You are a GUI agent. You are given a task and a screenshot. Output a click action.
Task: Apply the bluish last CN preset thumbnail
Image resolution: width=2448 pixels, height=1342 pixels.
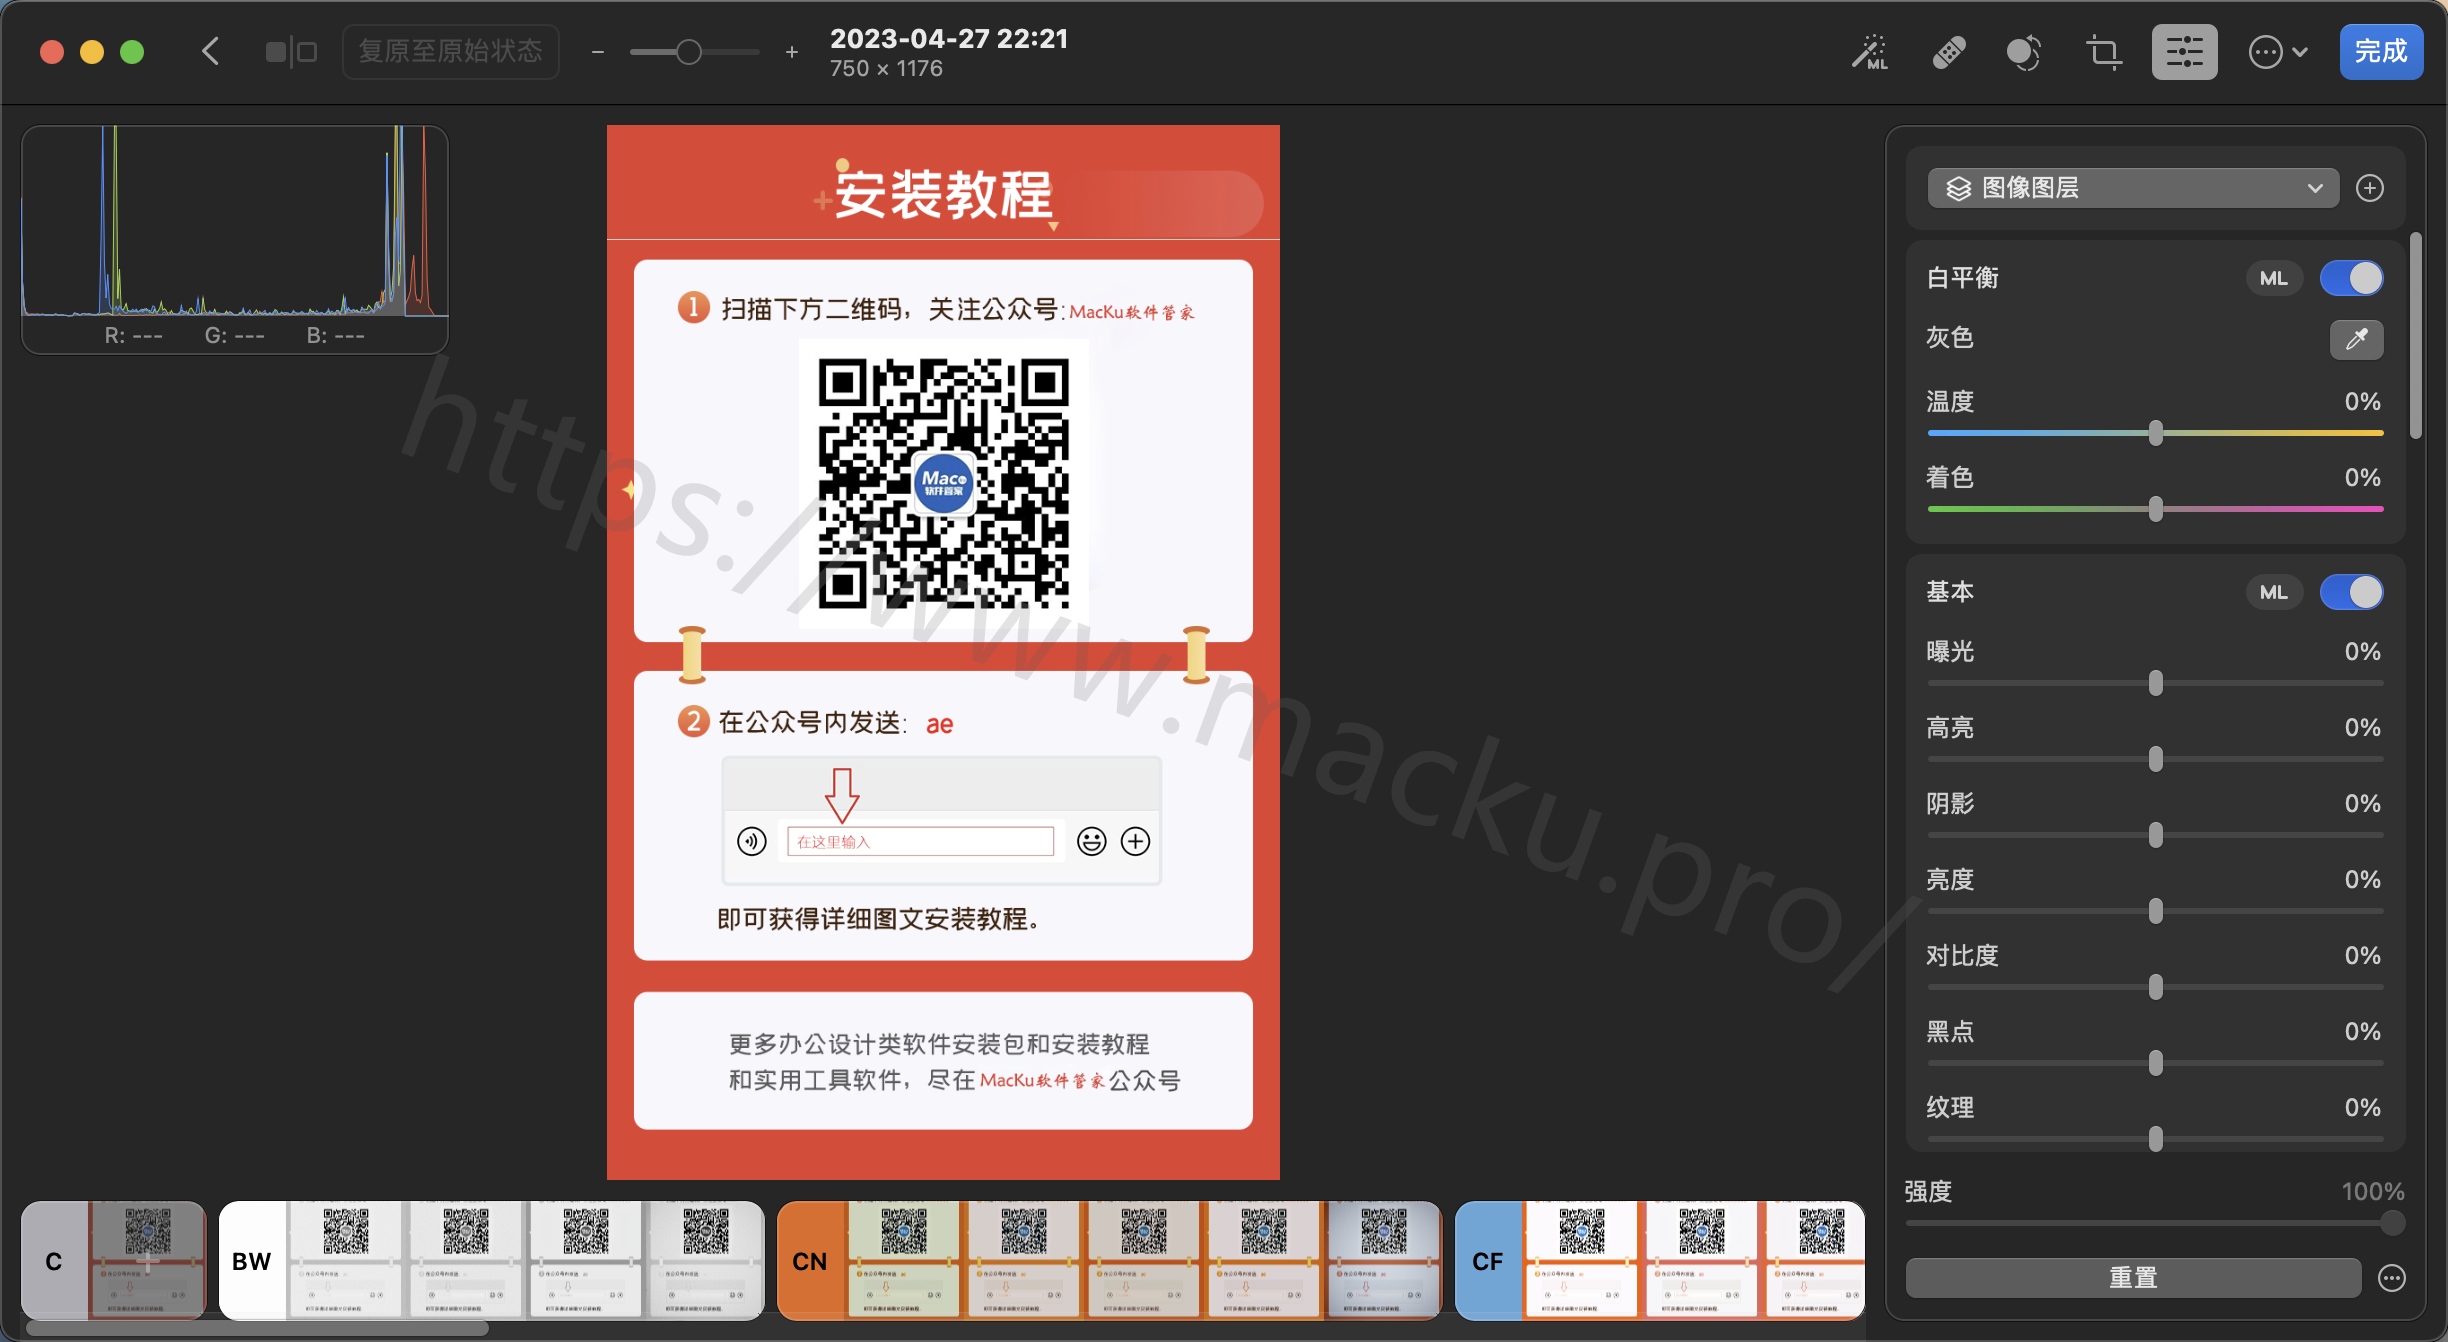[x=1384, y=1261]
